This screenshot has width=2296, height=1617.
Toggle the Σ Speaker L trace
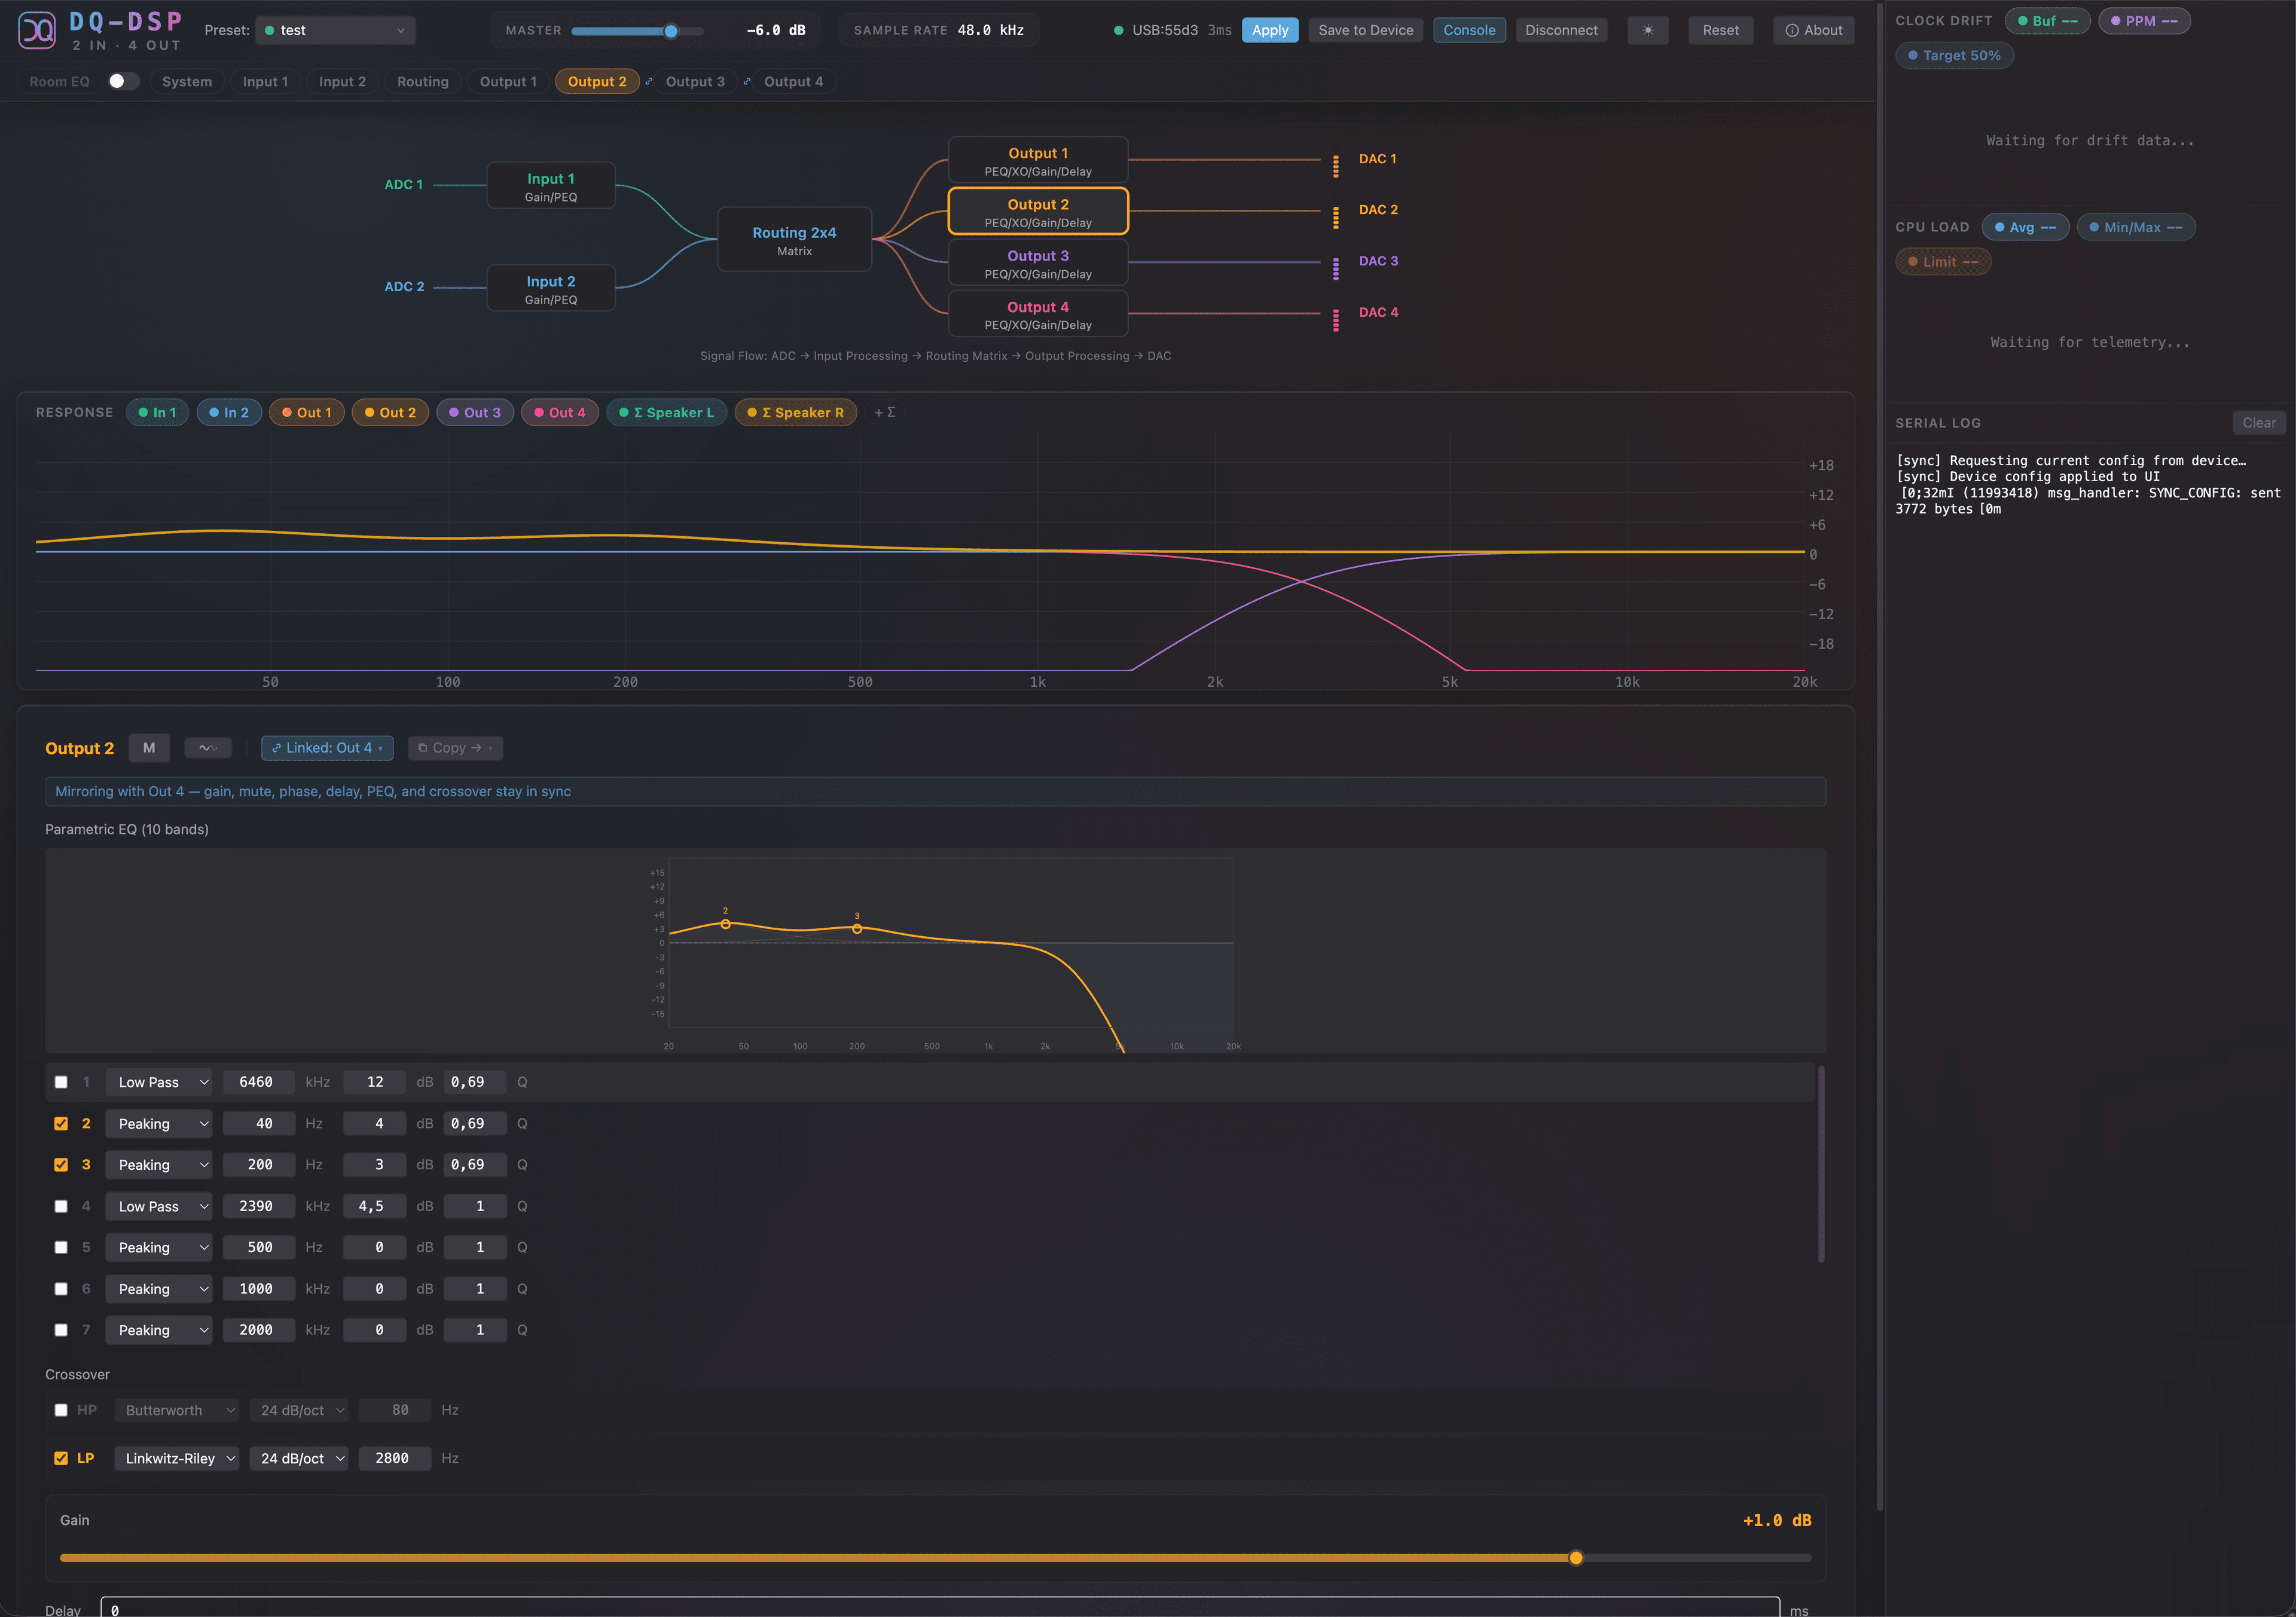coord(667,412)
